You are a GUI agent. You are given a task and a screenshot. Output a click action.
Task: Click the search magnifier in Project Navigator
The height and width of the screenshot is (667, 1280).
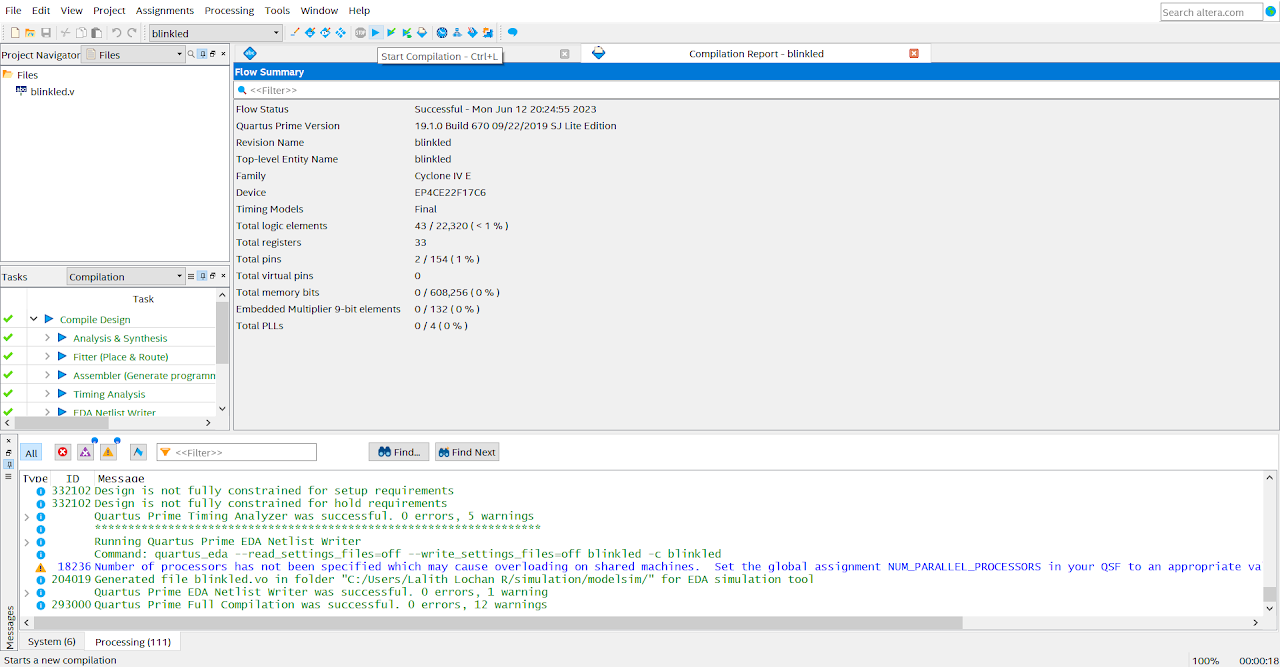pyautogui.click(x=191, y=54)
